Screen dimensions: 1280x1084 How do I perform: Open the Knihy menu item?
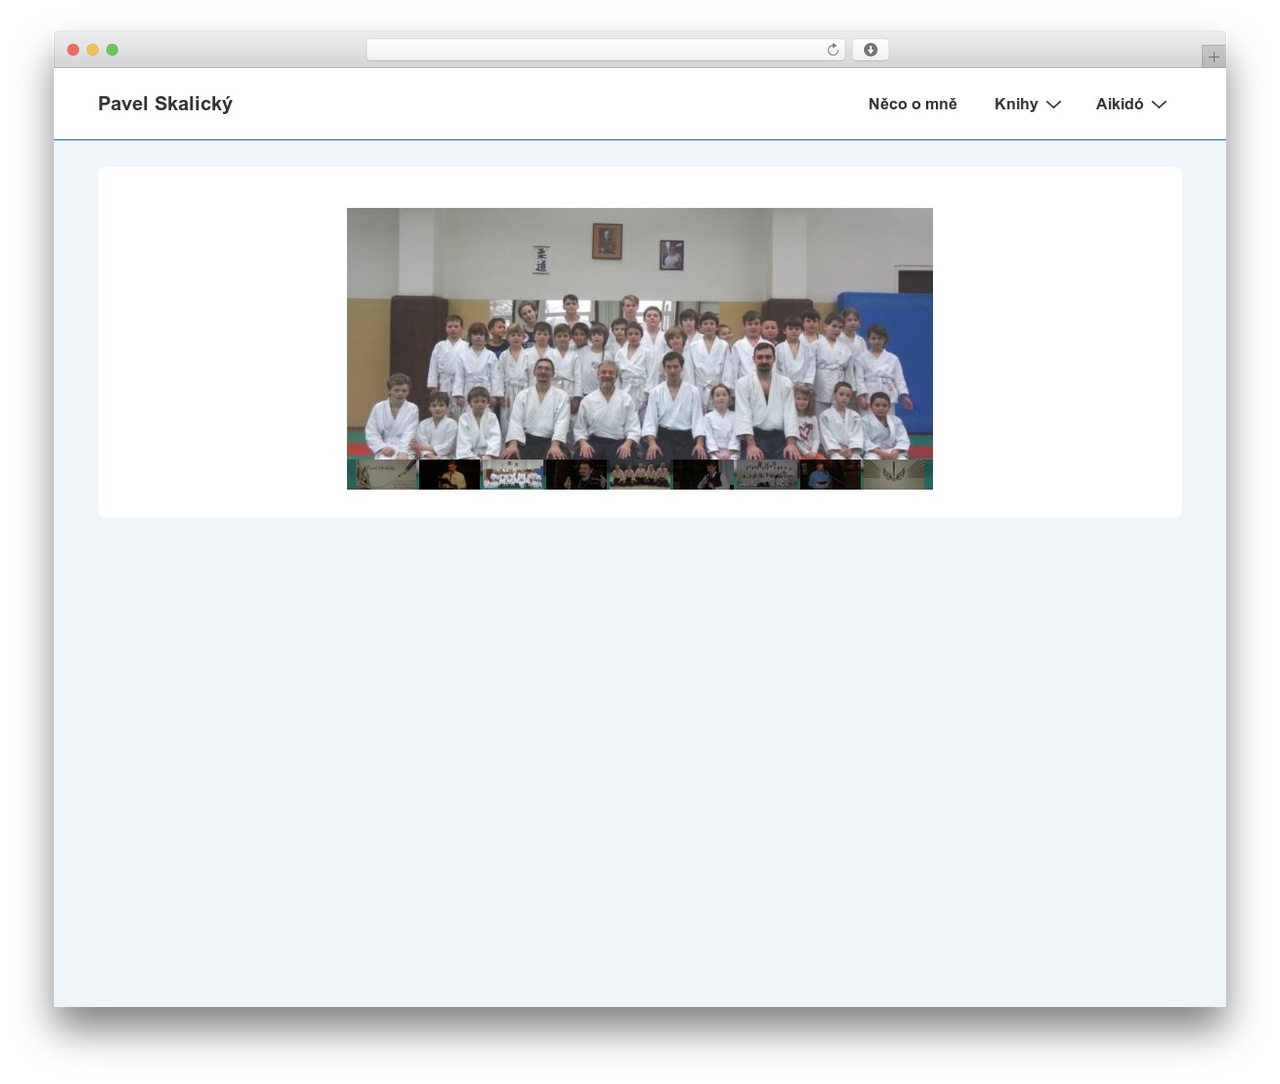[1016, 104]
